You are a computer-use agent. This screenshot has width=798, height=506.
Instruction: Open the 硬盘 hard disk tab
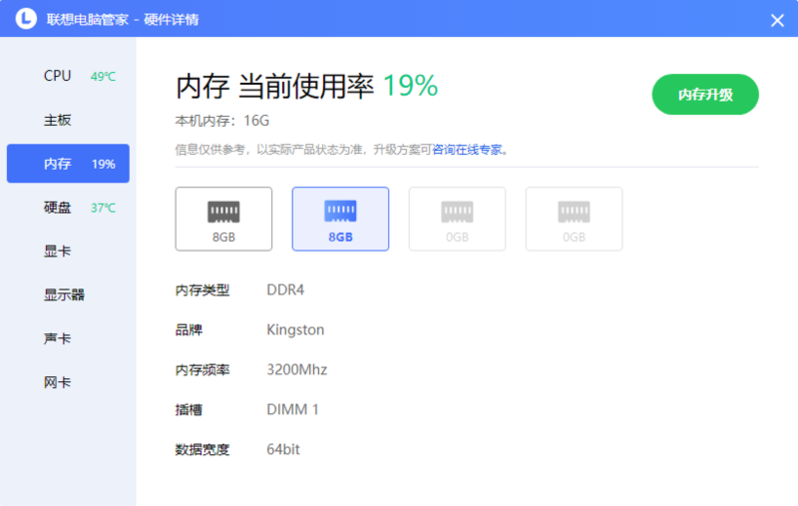58,208
